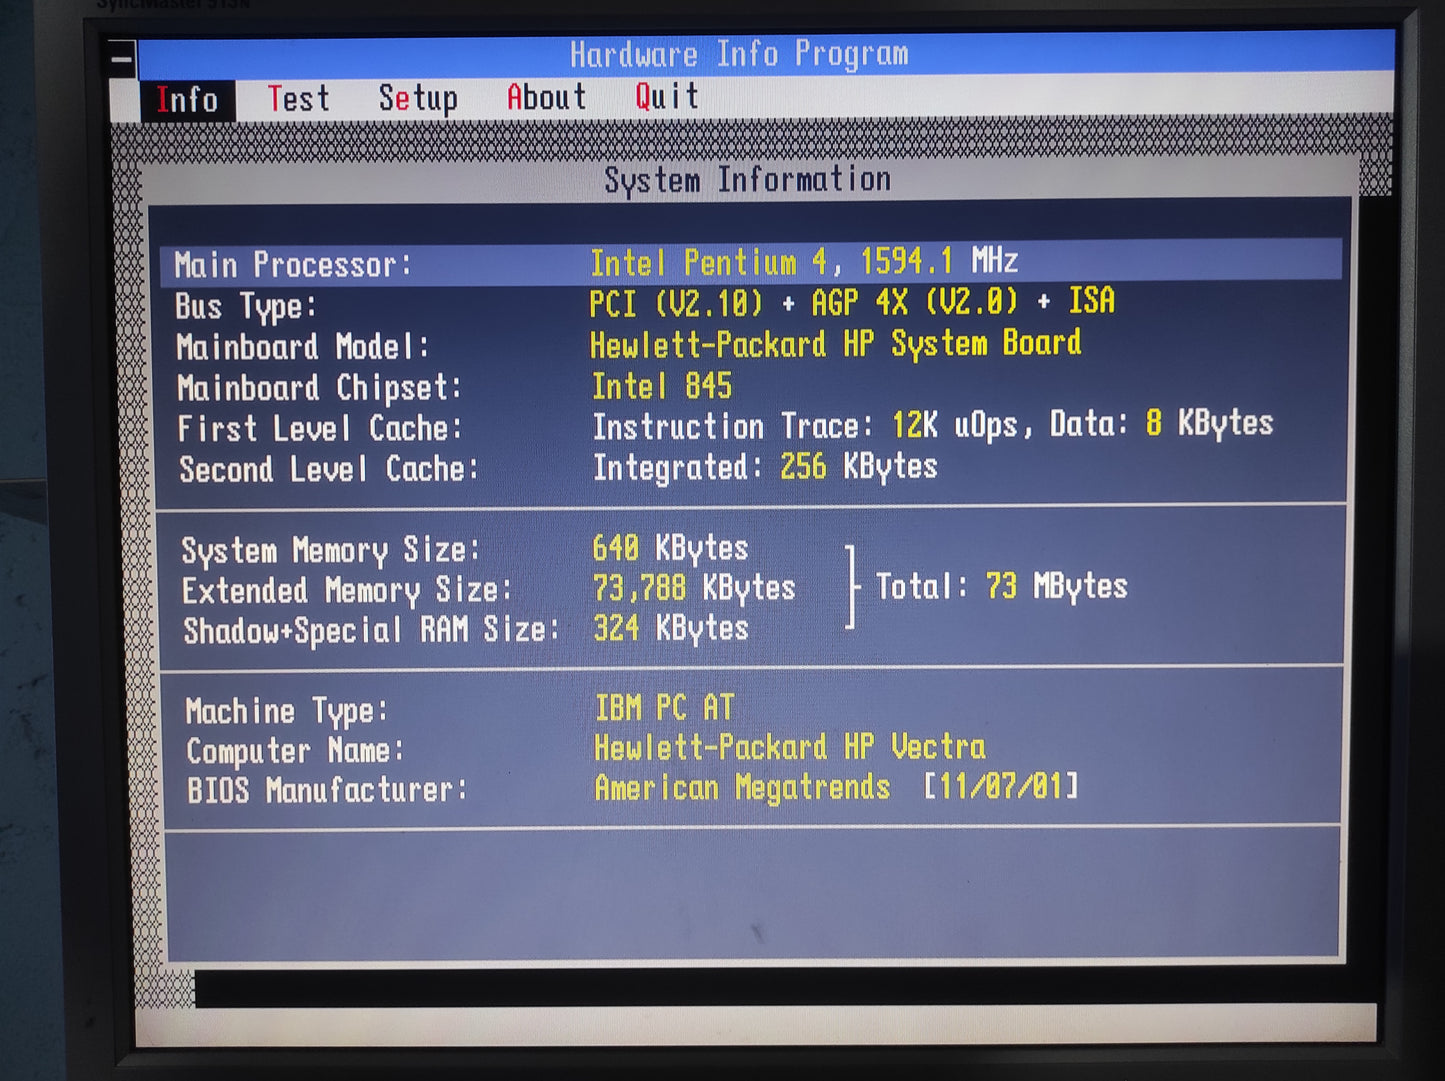Open the Info menu

click(x=187, y=100)
